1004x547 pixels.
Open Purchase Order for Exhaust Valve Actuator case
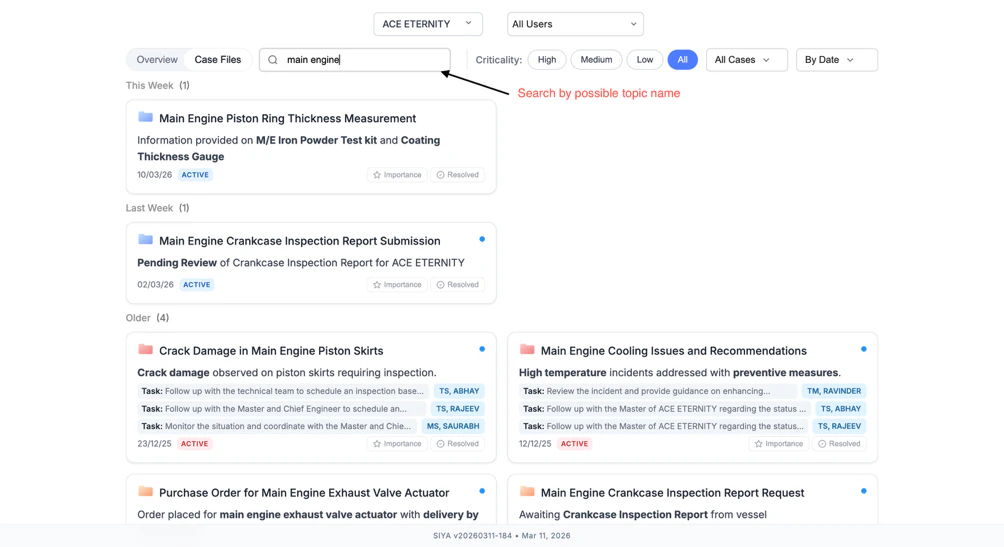pos(304,493)
